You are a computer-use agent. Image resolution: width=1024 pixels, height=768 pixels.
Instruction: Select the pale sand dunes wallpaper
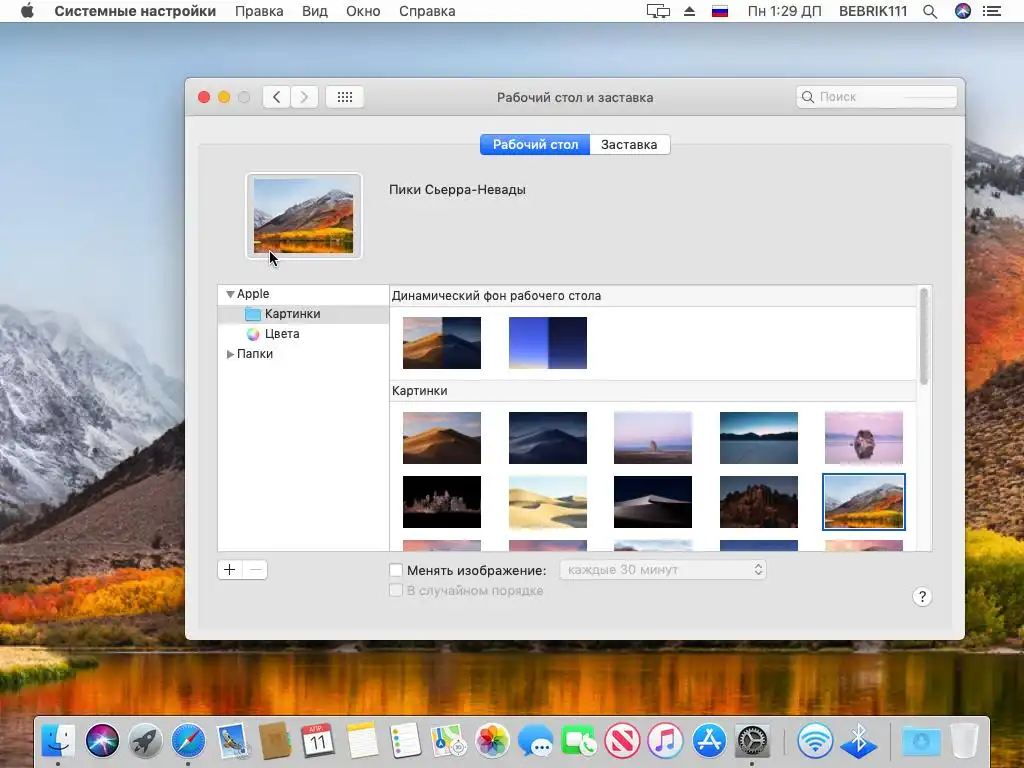548,502
